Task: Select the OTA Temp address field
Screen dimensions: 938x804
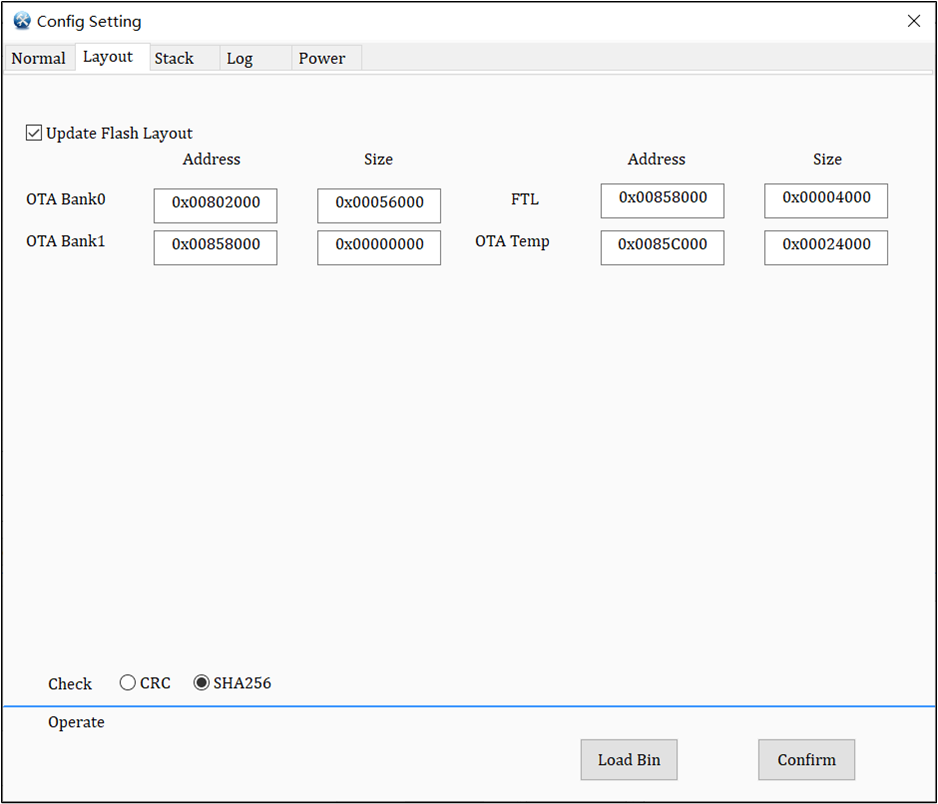Action: coord(662,247)
